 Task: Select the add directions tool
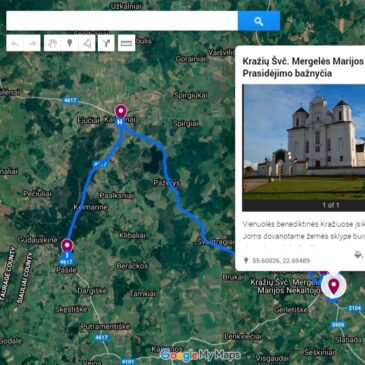pos(106,43)
